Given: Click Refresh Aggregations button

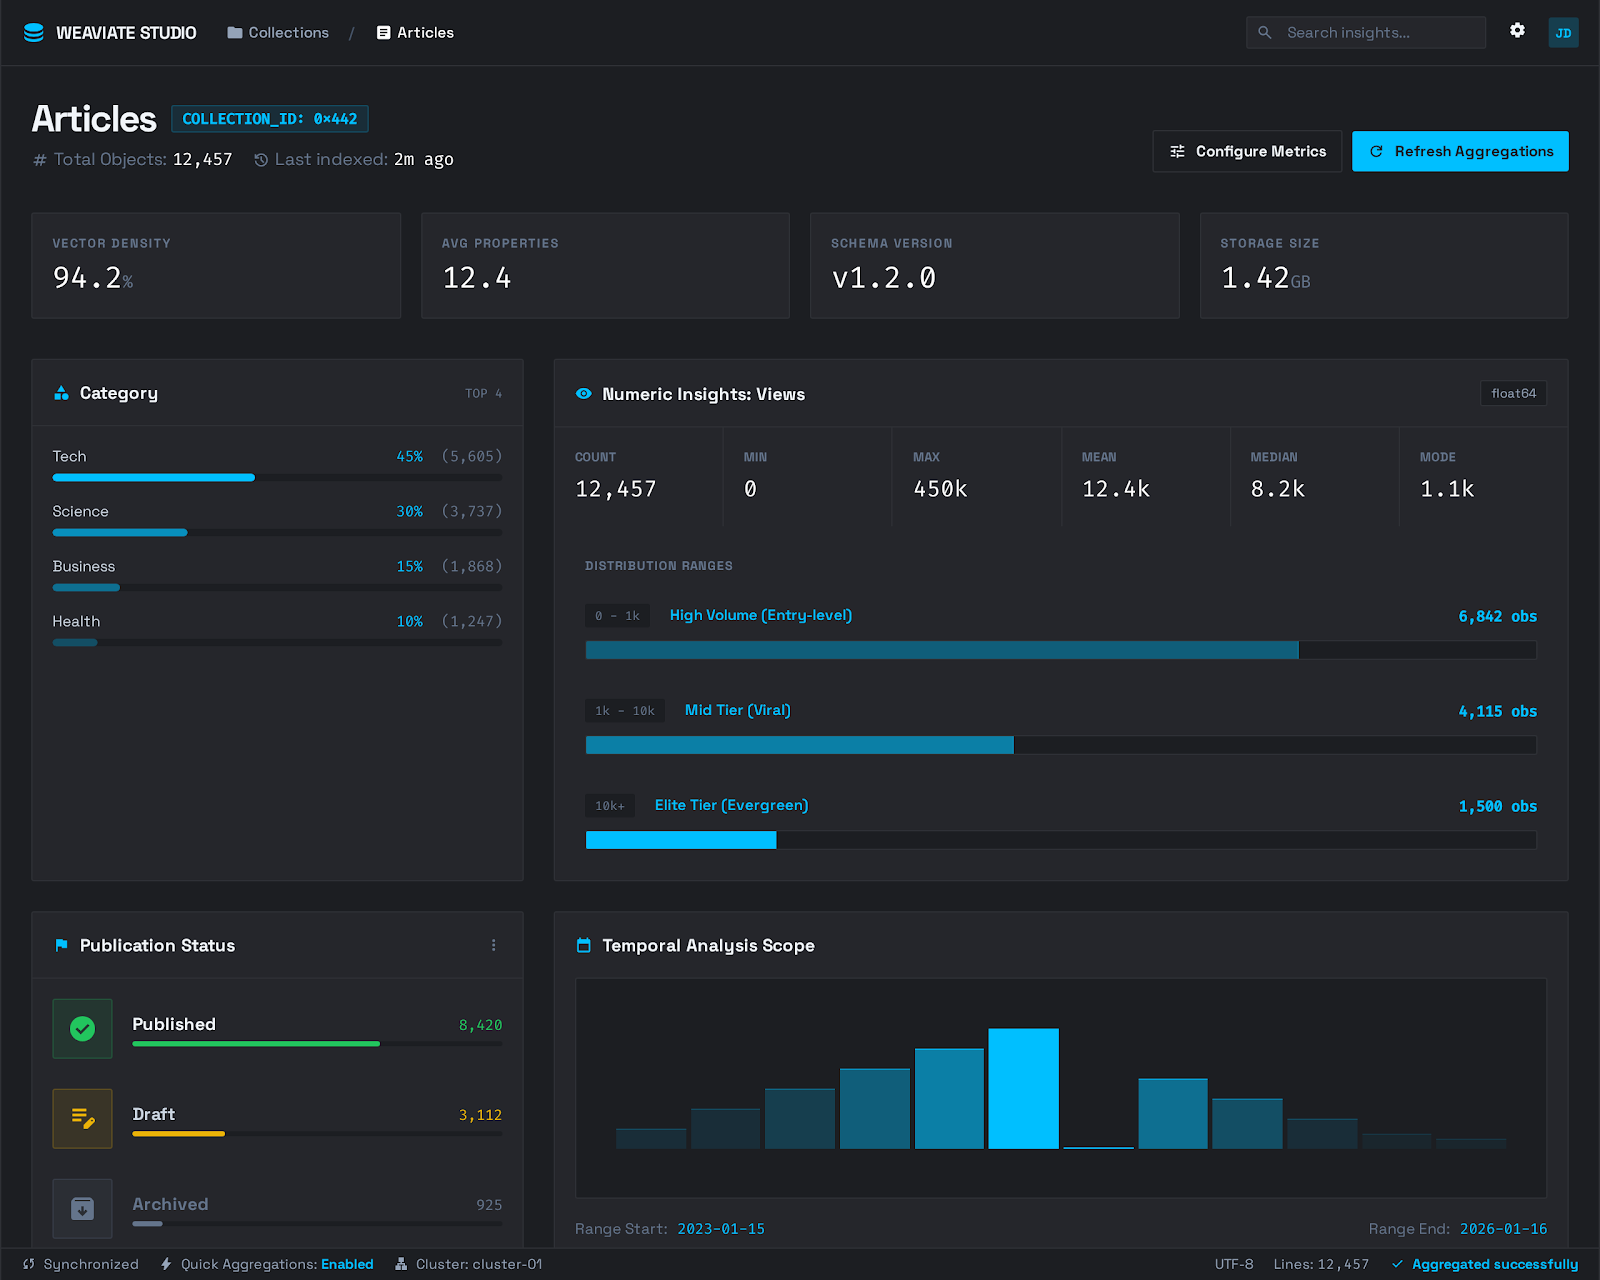Looking at the screenshot, I should pyautogui.click(x=1460, y=151).
